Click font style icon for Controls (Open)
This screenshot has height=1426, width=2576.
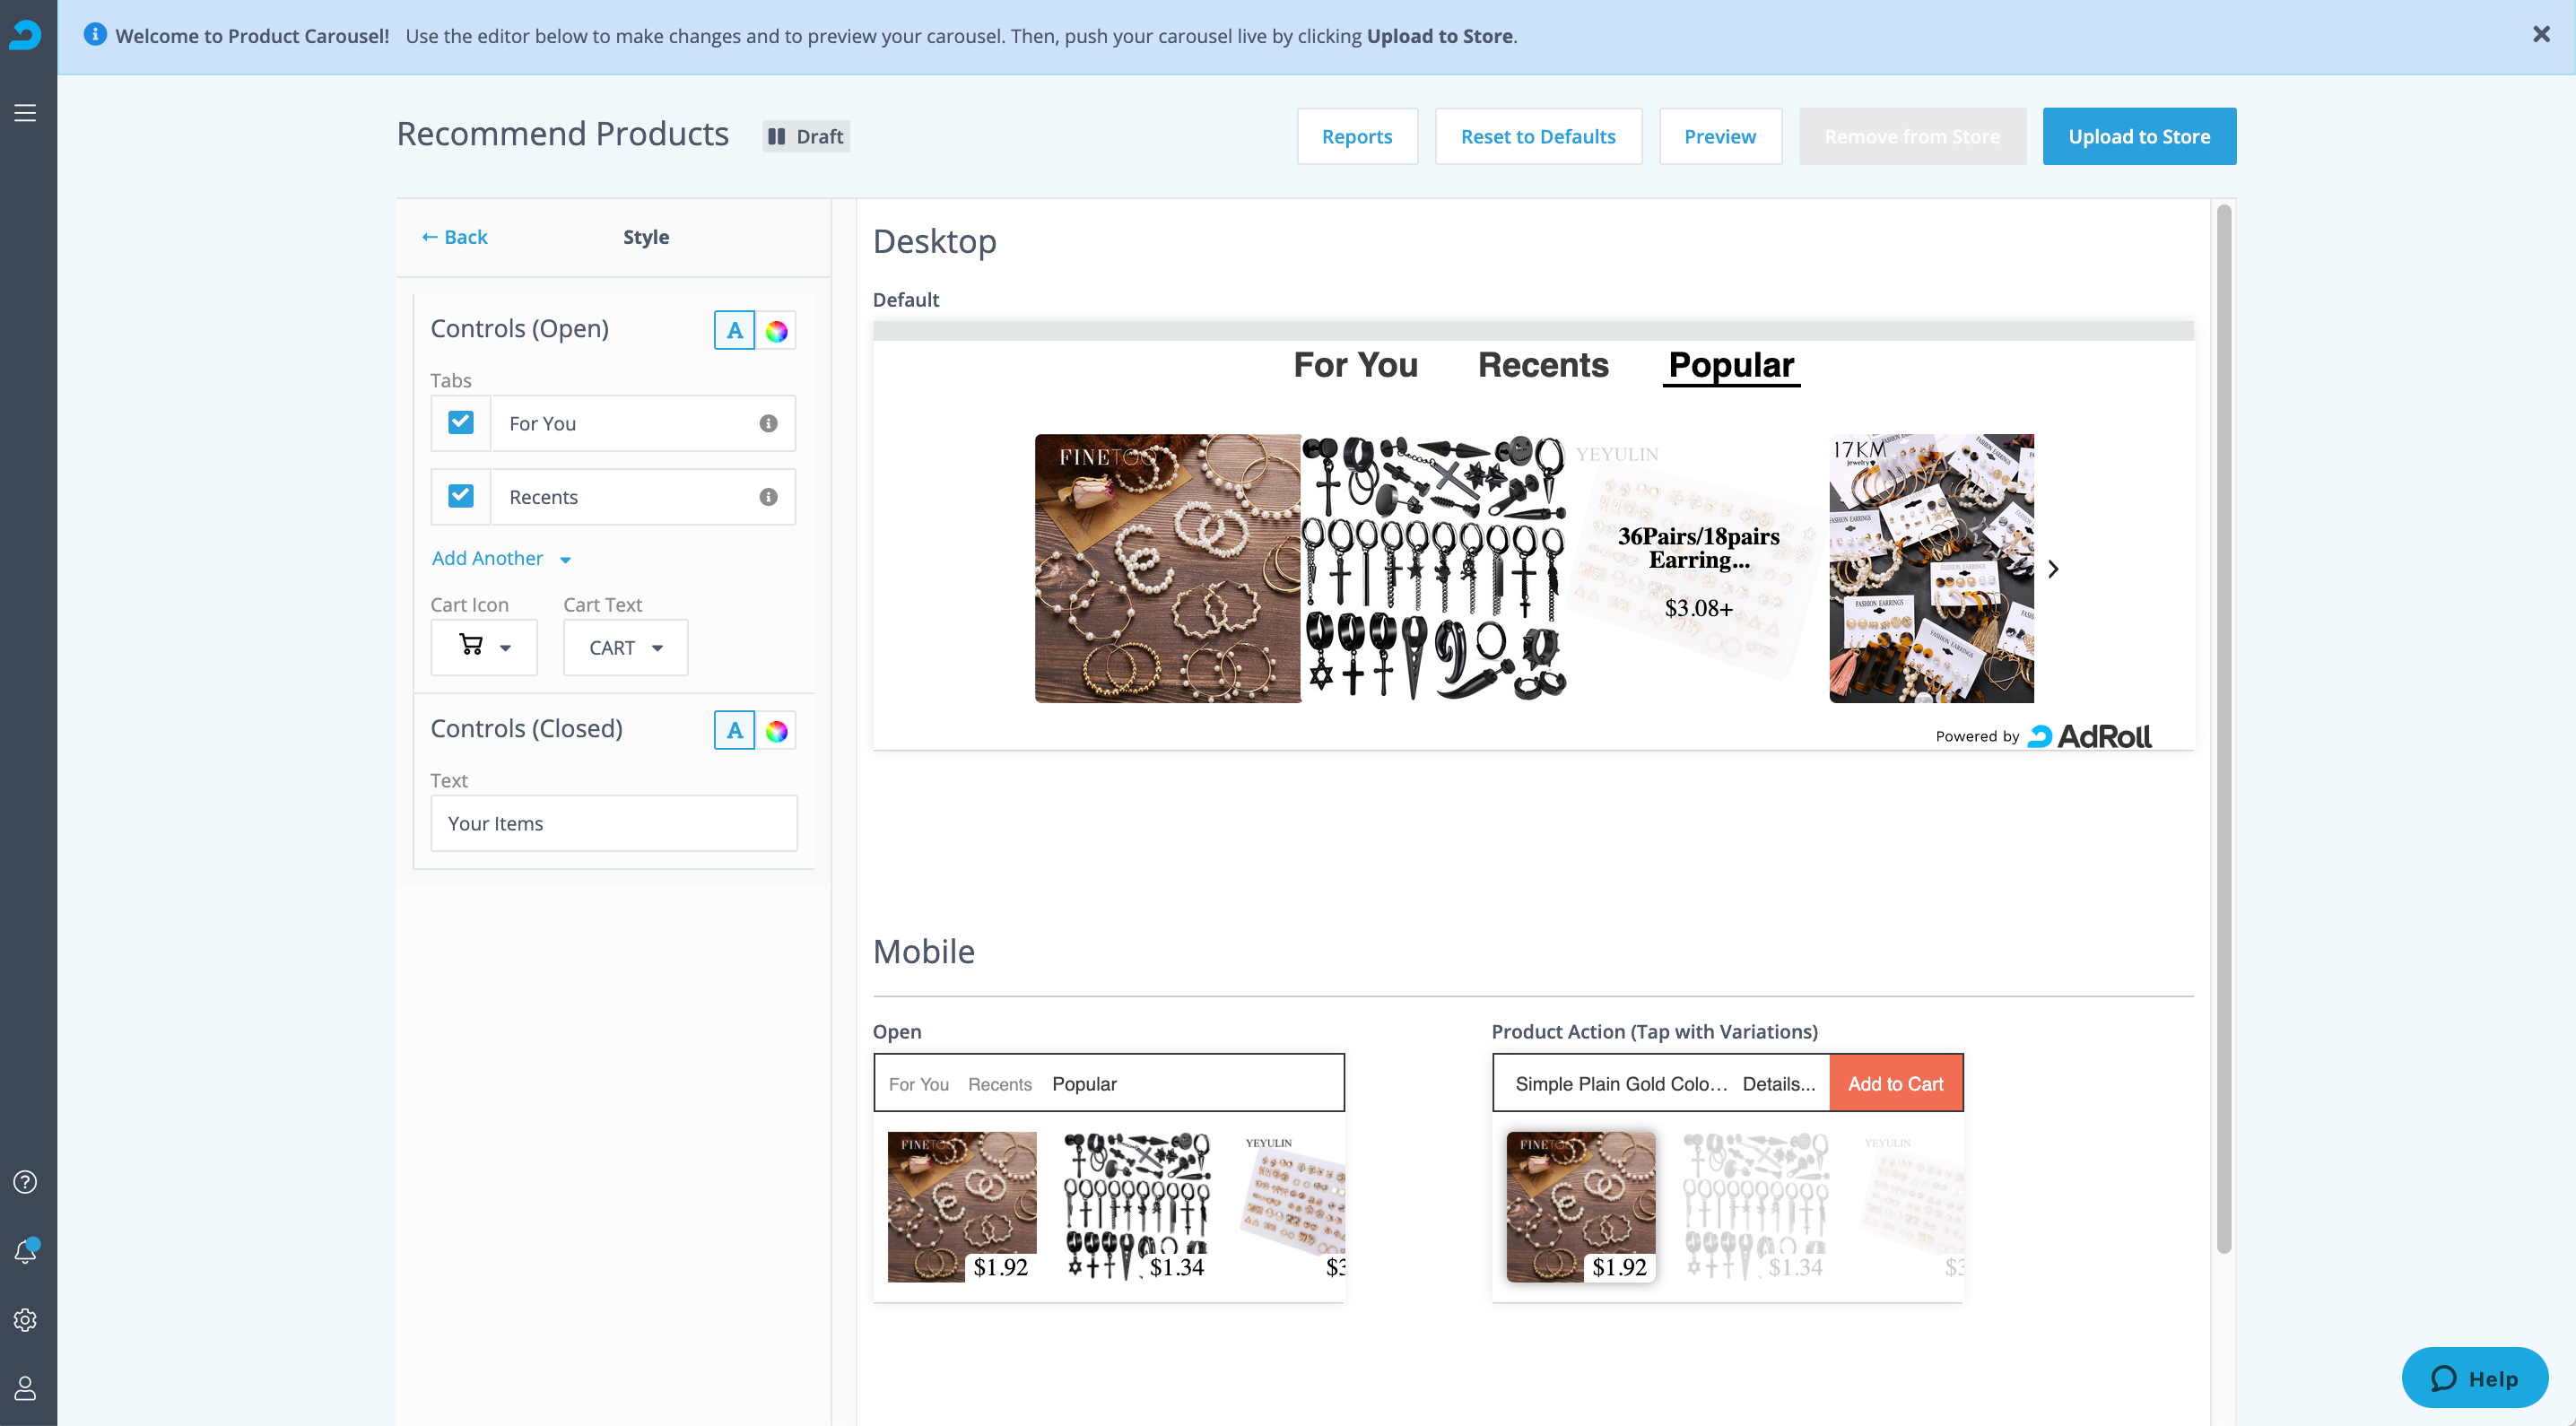click(x=734, y=330)
